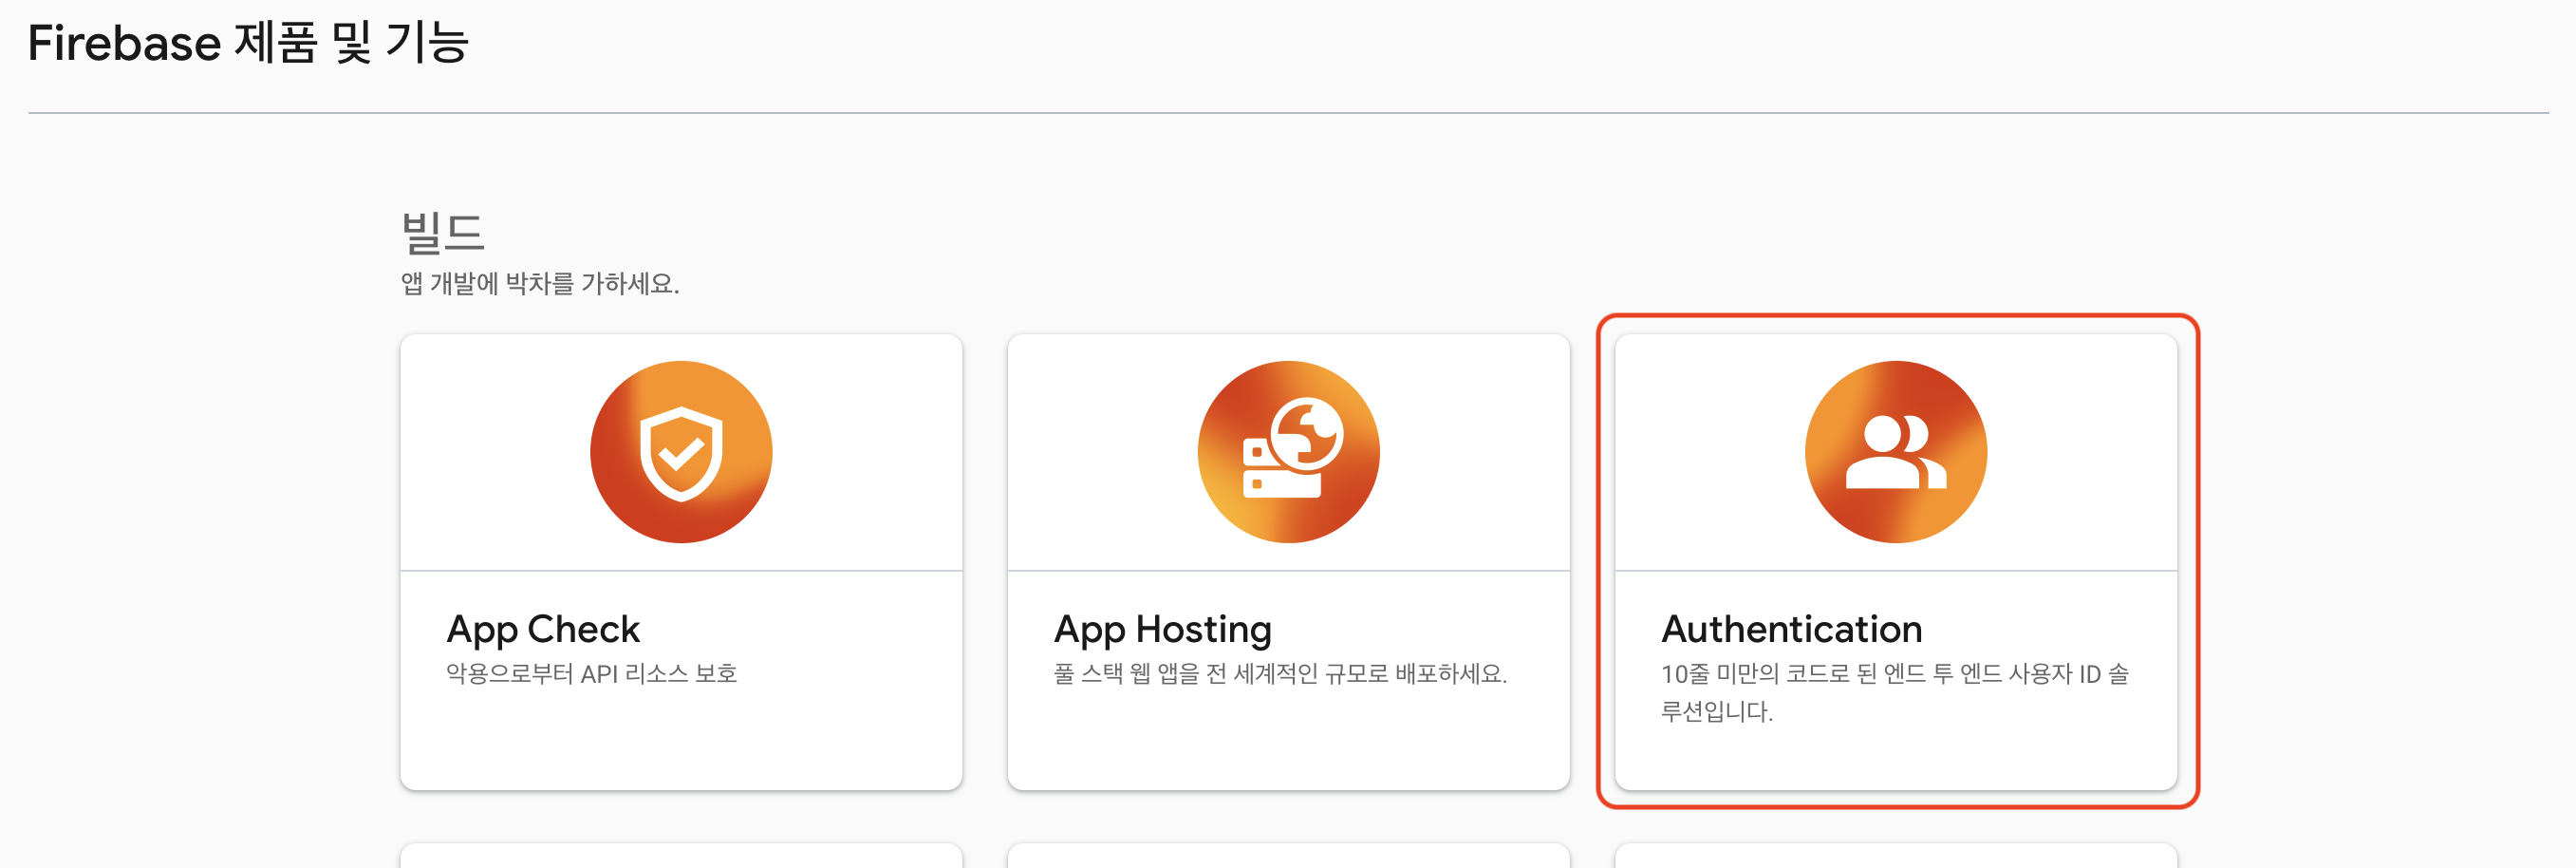
Task: Select text '풀 스택 웹 앱을 전 세계적인 규모로 배포하세요.'
Action: 1280,674
